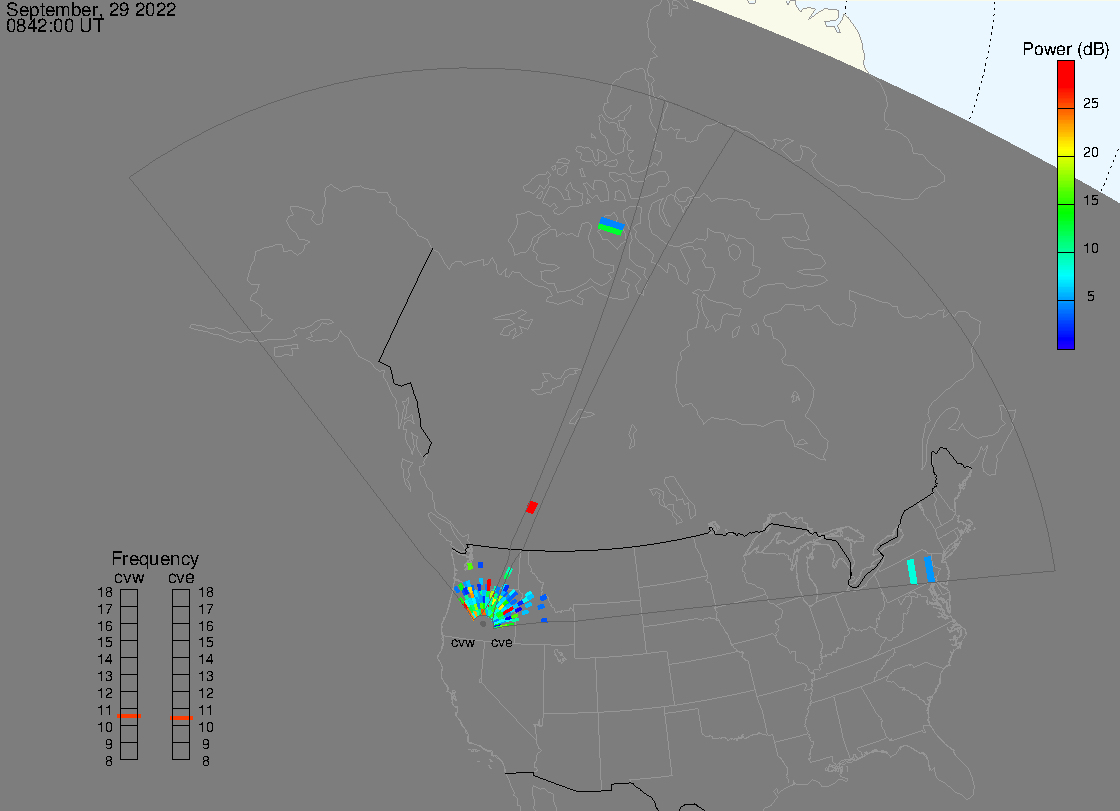1120x811 pixels.
Task: Click the "5" label on the power scale
Action: [1090, 296]
